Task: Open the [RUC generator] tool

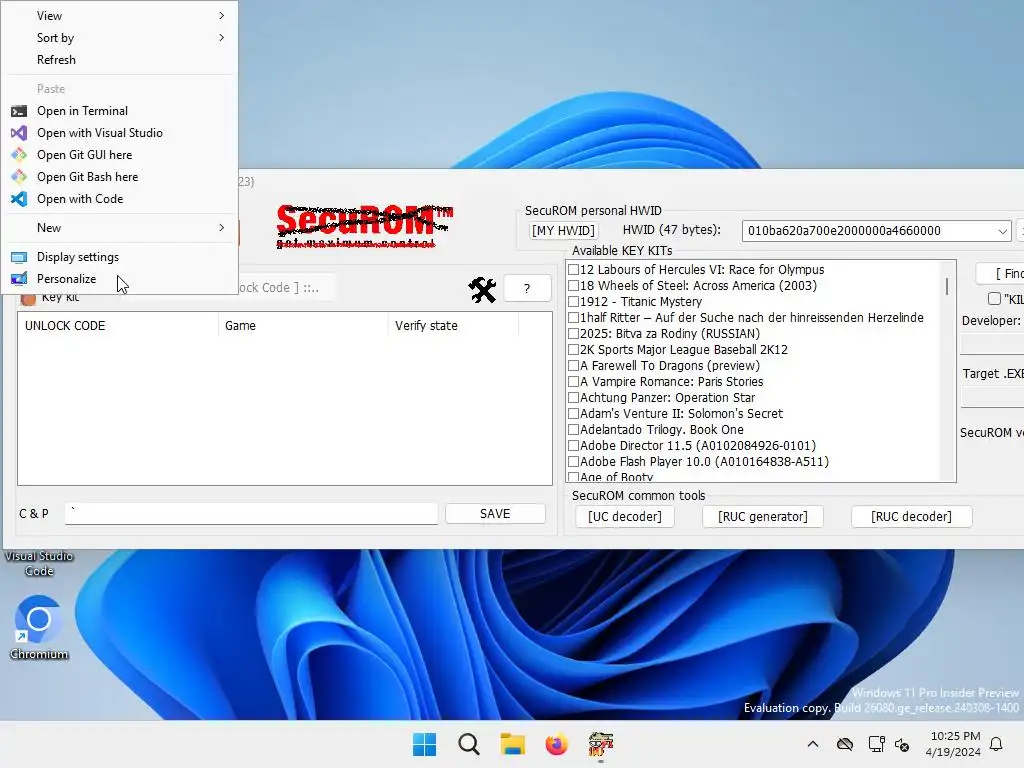Action: (x=763, y=517)
